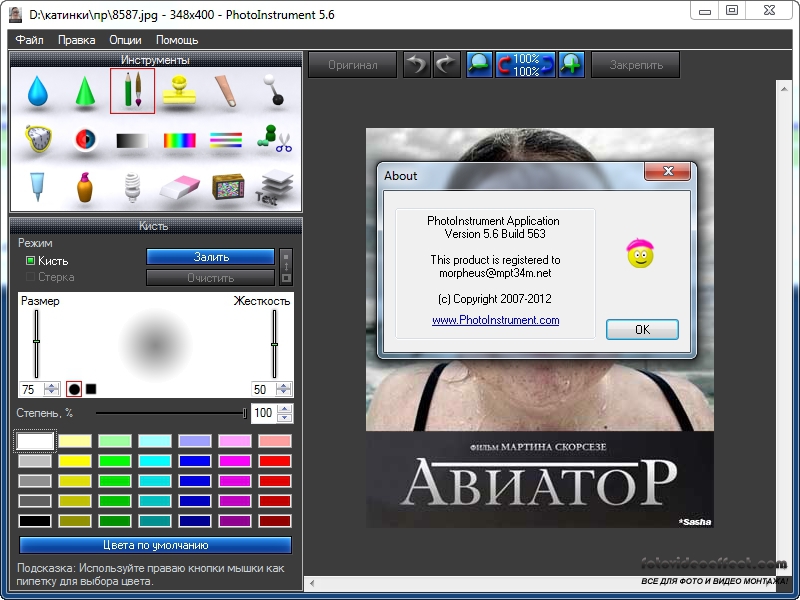Screen dimensions: 800x600
Task: Decrease Жесткость value with down spinner
Action: [284, 392]
